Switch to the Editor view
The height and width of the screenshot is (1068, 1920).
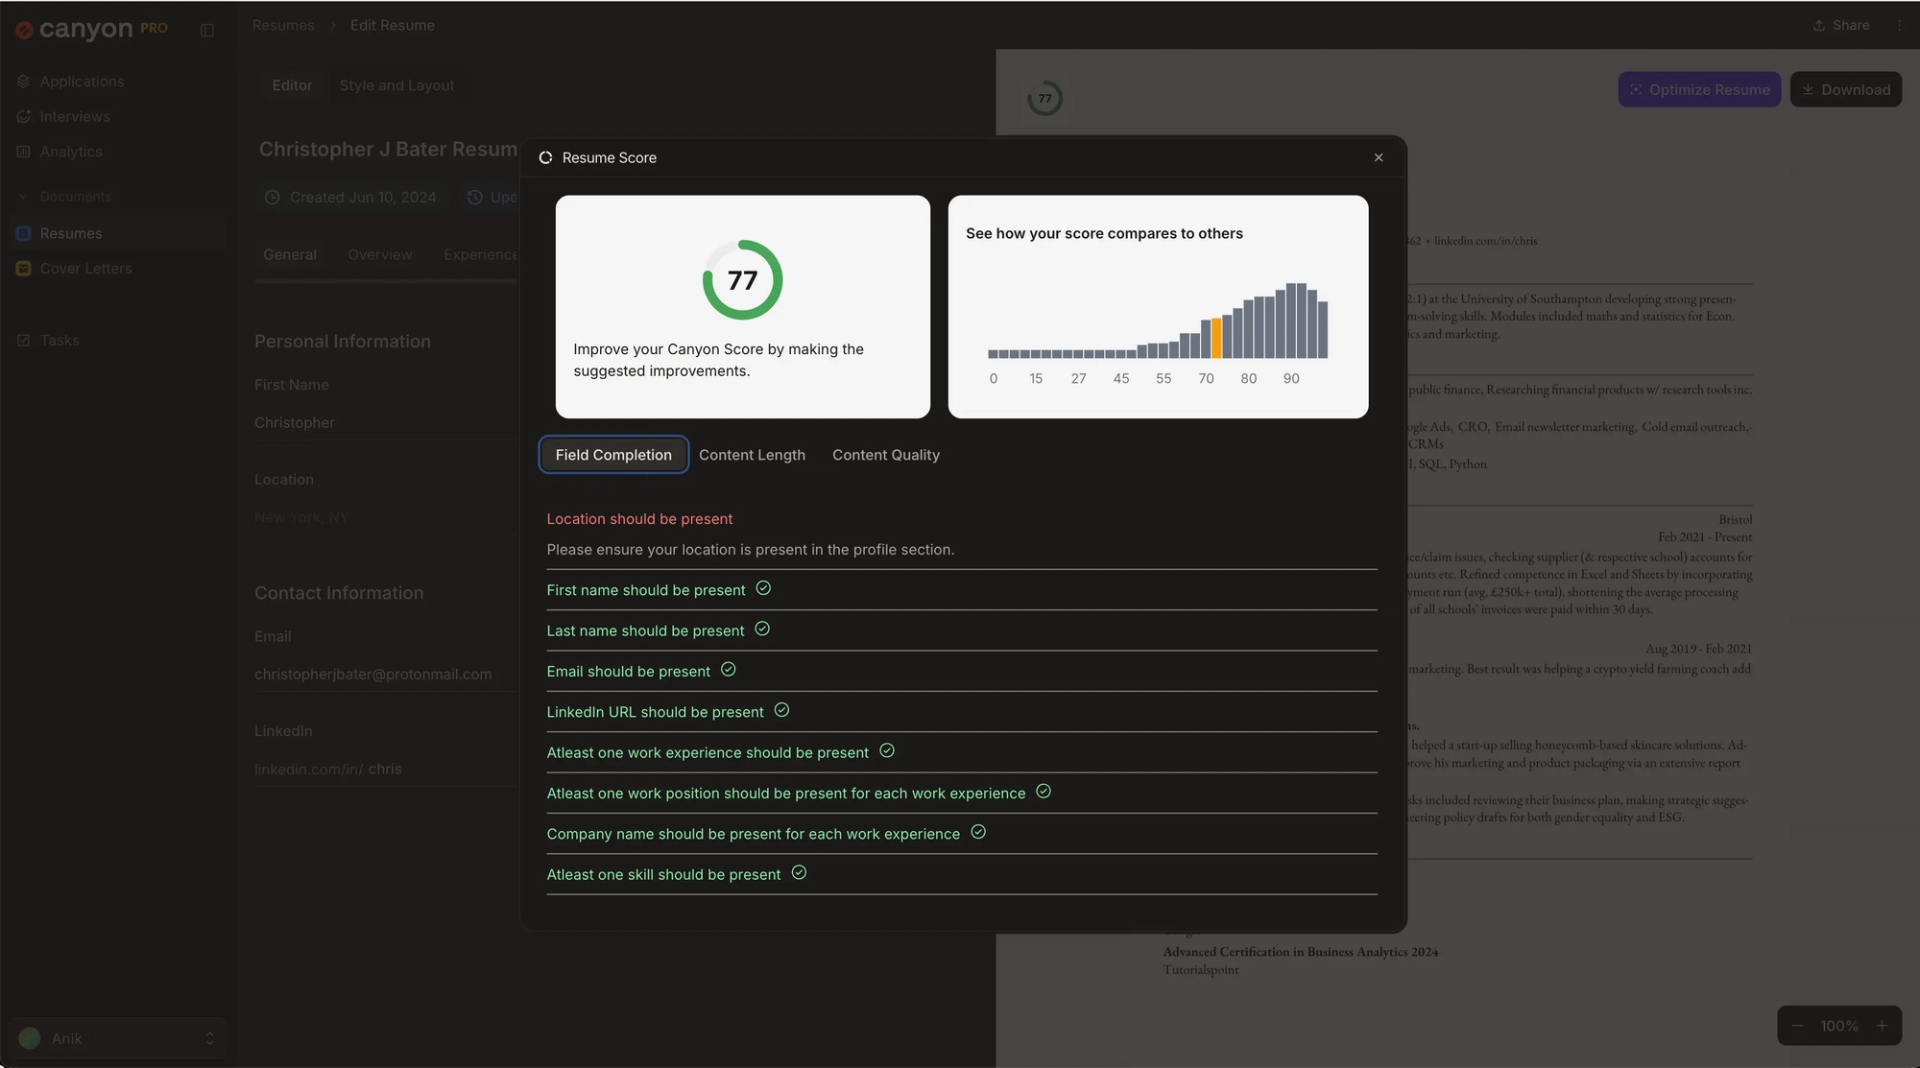(292, 86)
